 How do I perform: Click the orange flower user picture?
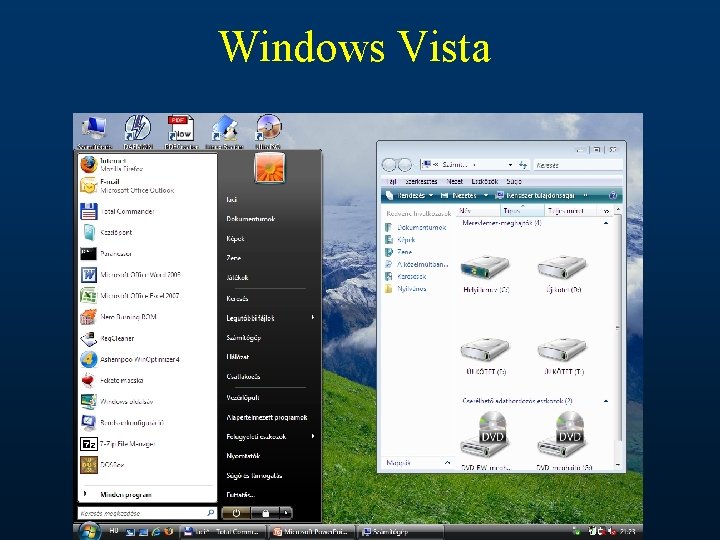click(x=270, y=168)
